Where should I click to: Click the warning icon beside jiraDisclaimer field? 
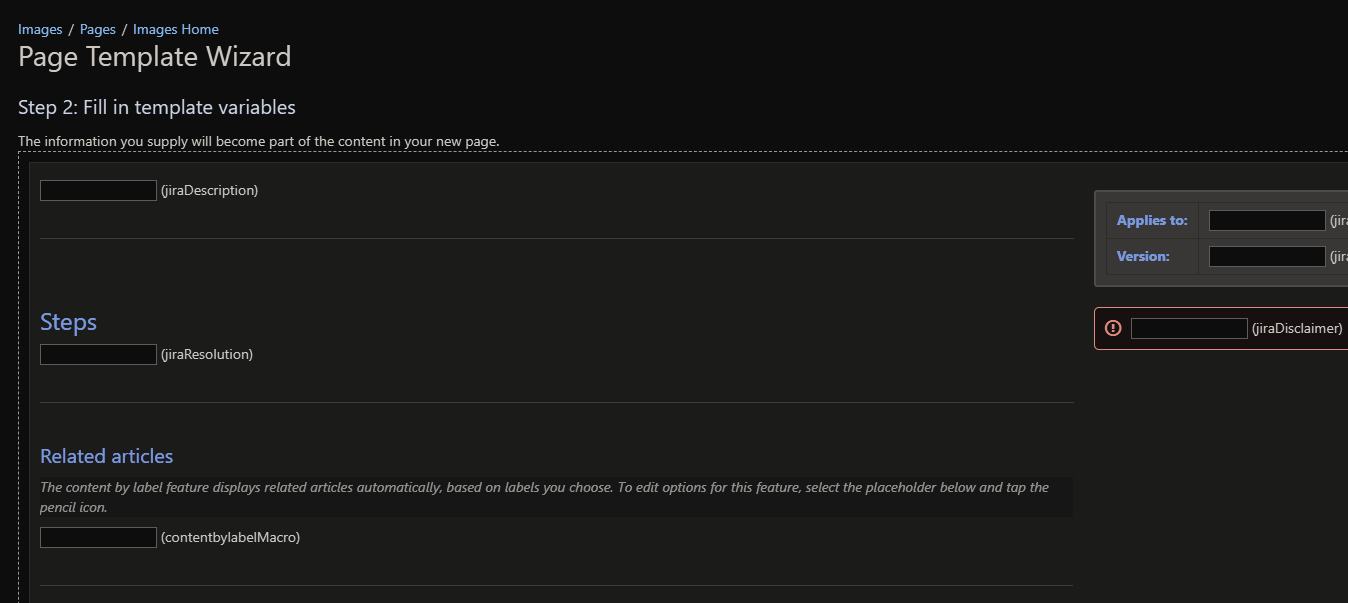1113,328
